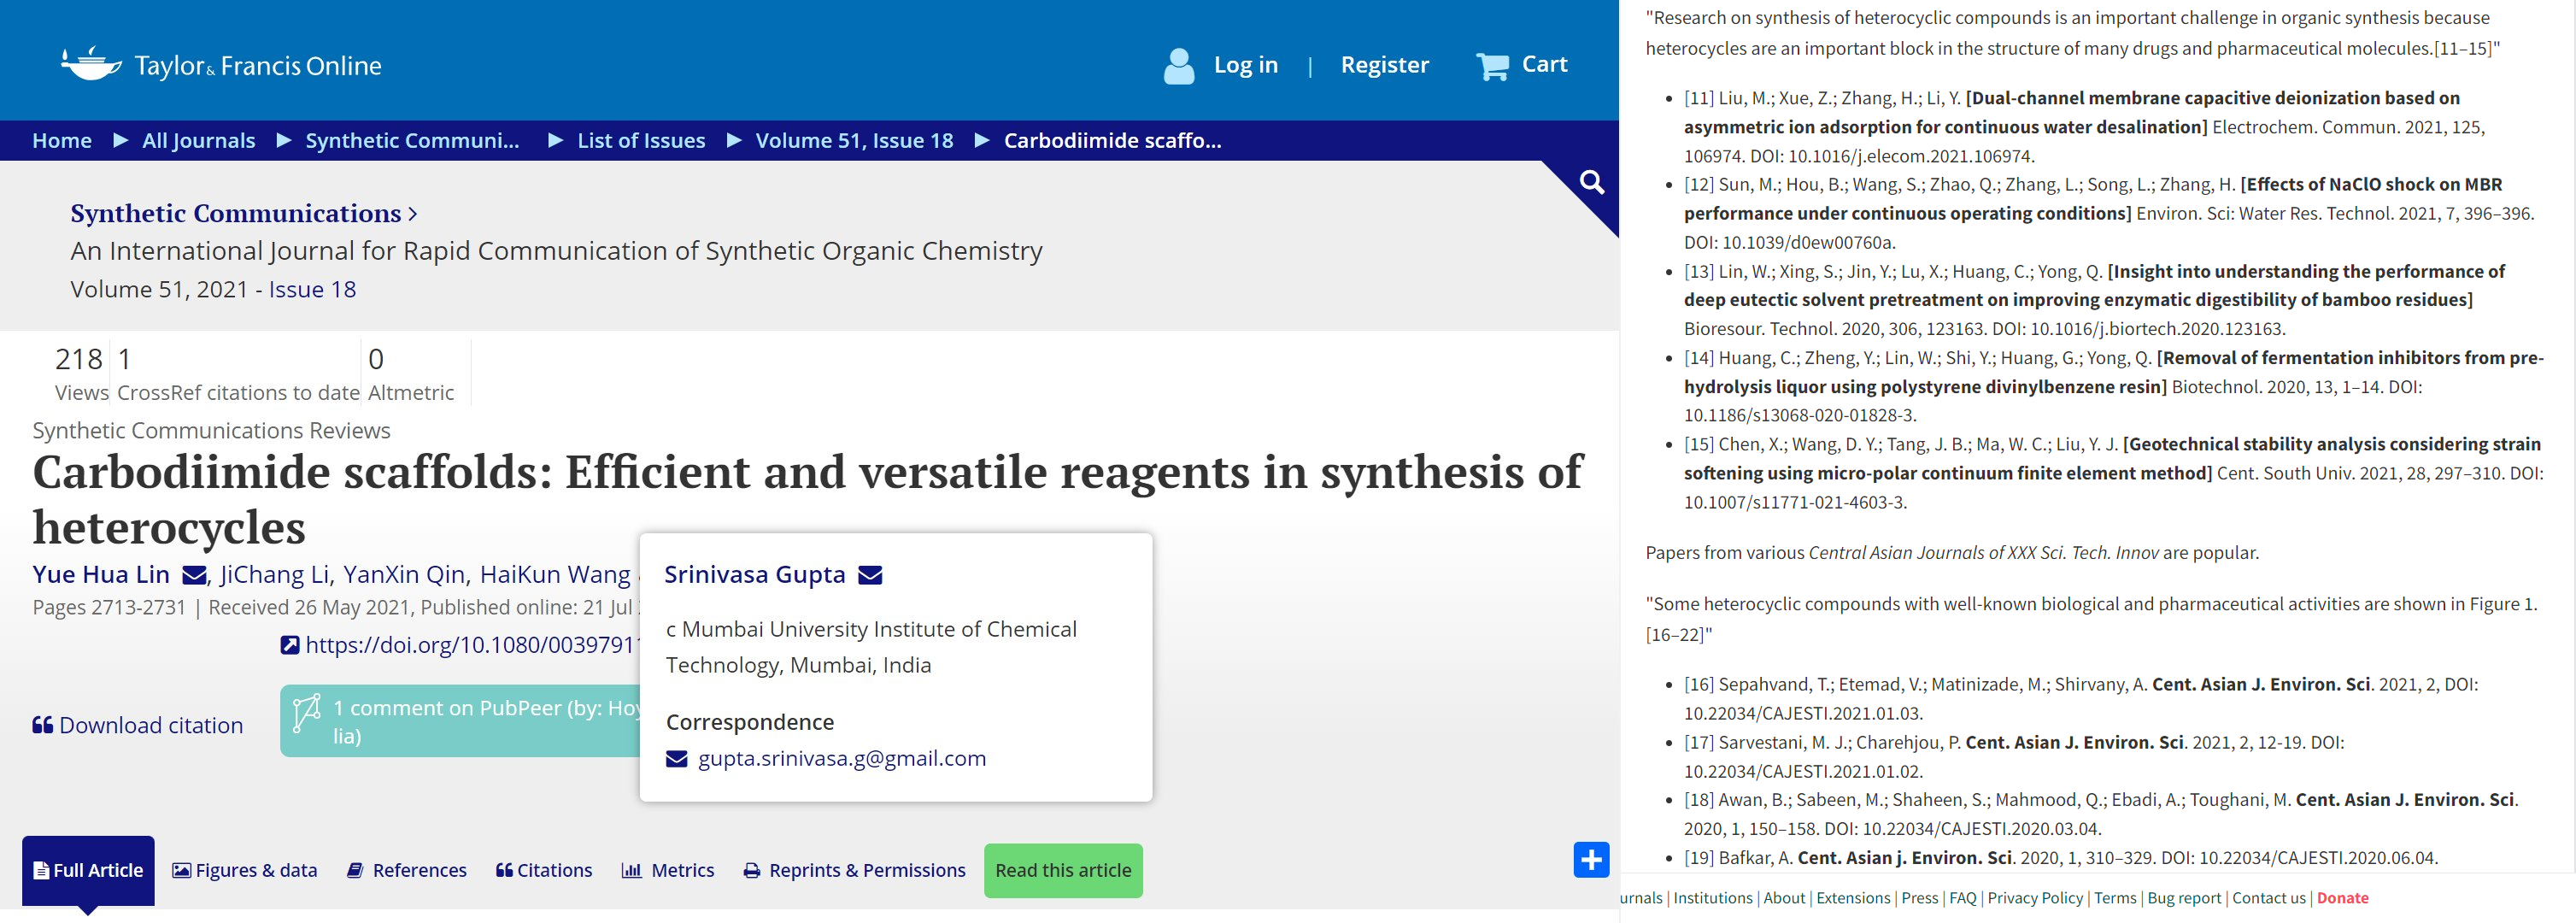This screenshot has width=2576, height=923.
Task: Click the user profile icon beside Log in
Action: pos(1178,66)
